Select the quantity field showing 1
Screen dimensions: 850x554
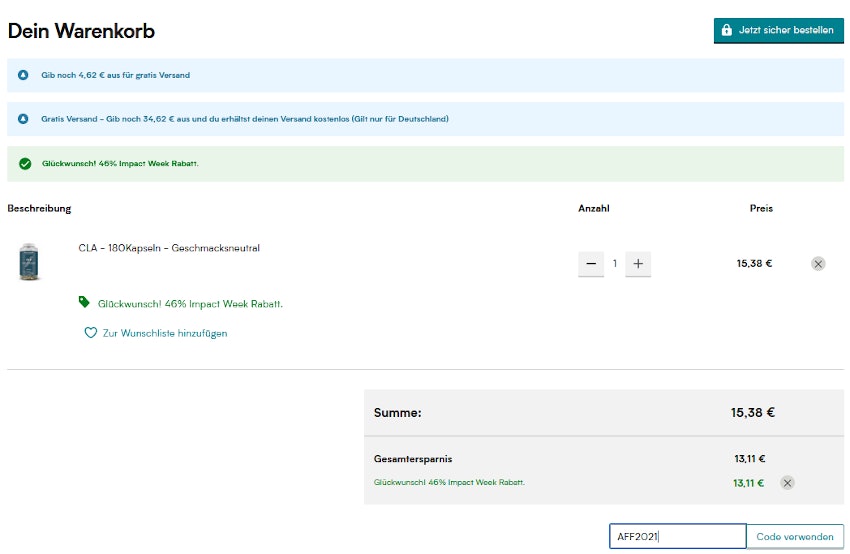tap(614, 264)
